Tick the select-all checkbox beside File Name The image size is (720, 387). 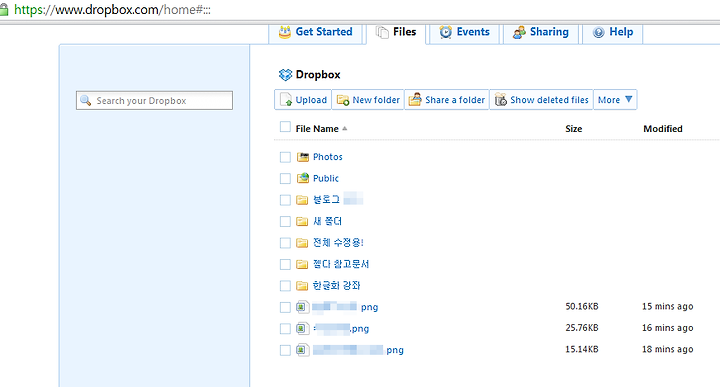pos(285,127)
